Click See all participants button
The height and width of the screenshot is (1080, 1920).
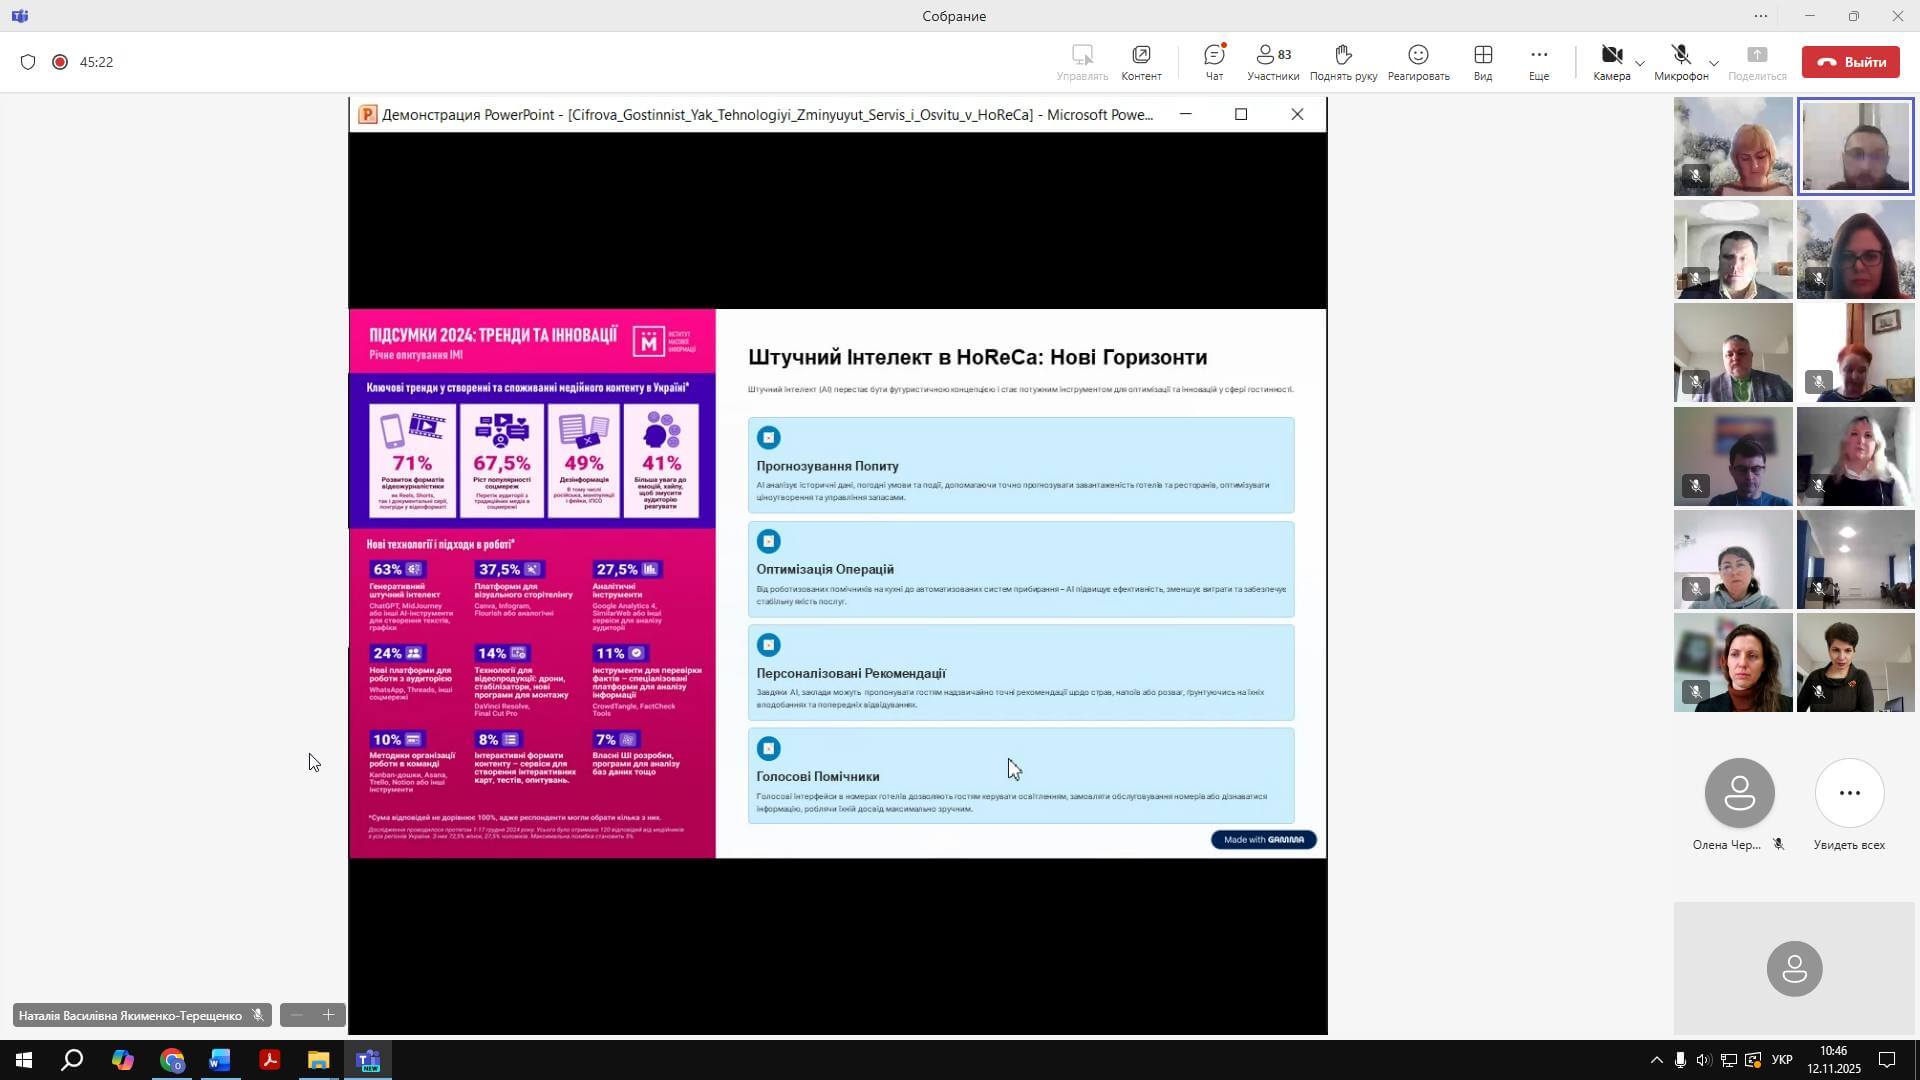point(1848,794)
